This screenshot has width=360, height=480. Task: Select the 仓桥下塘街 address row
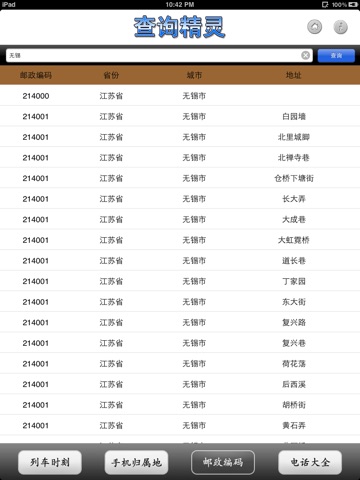coord(180,178)
